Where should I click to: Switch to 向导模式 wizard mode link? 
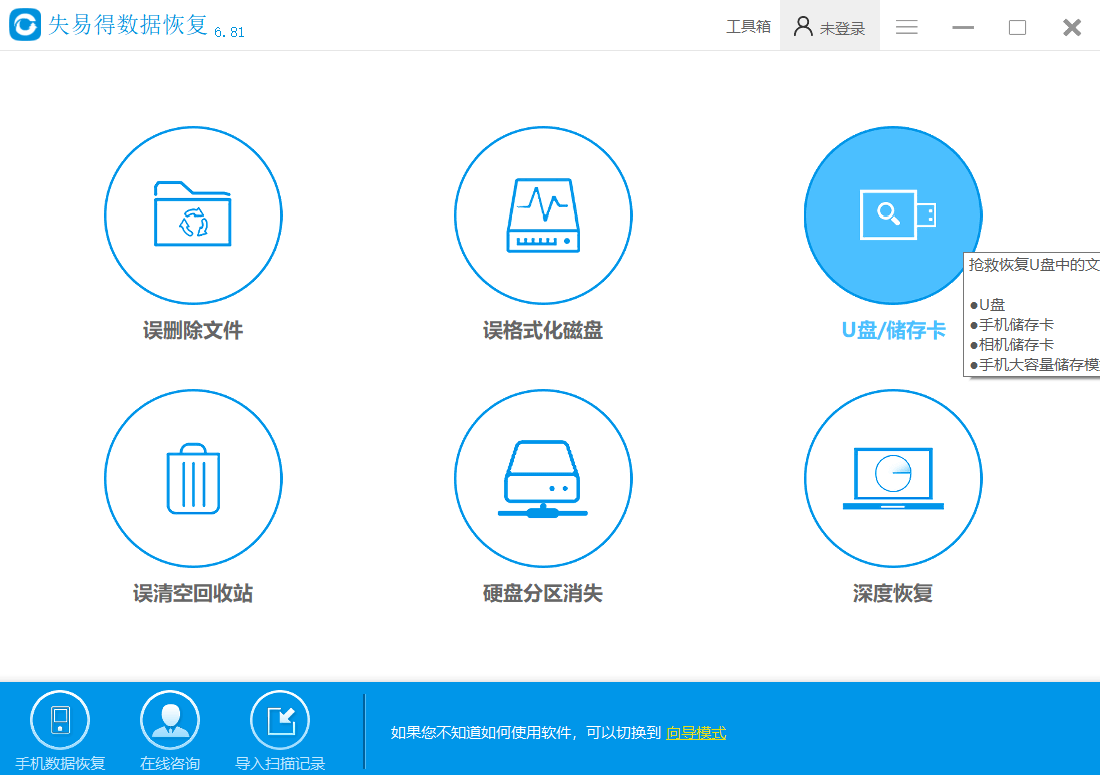tap(696, 733)
